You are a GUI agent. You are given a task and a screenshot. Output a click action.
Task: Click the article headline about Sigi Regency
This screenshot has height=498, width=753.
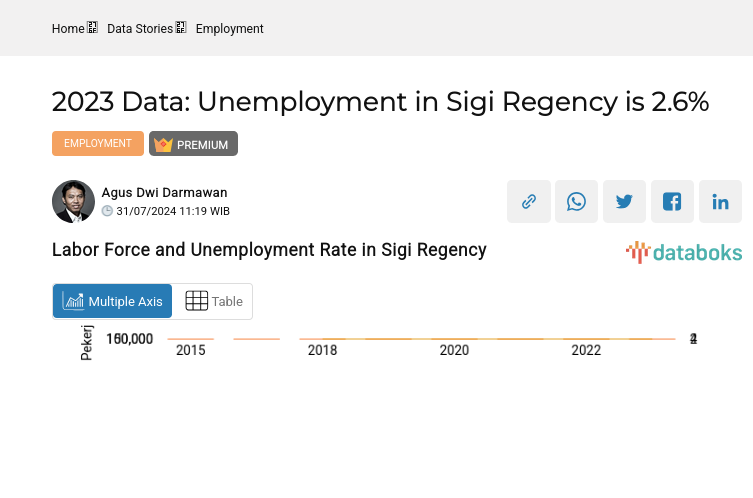(380, 102)
